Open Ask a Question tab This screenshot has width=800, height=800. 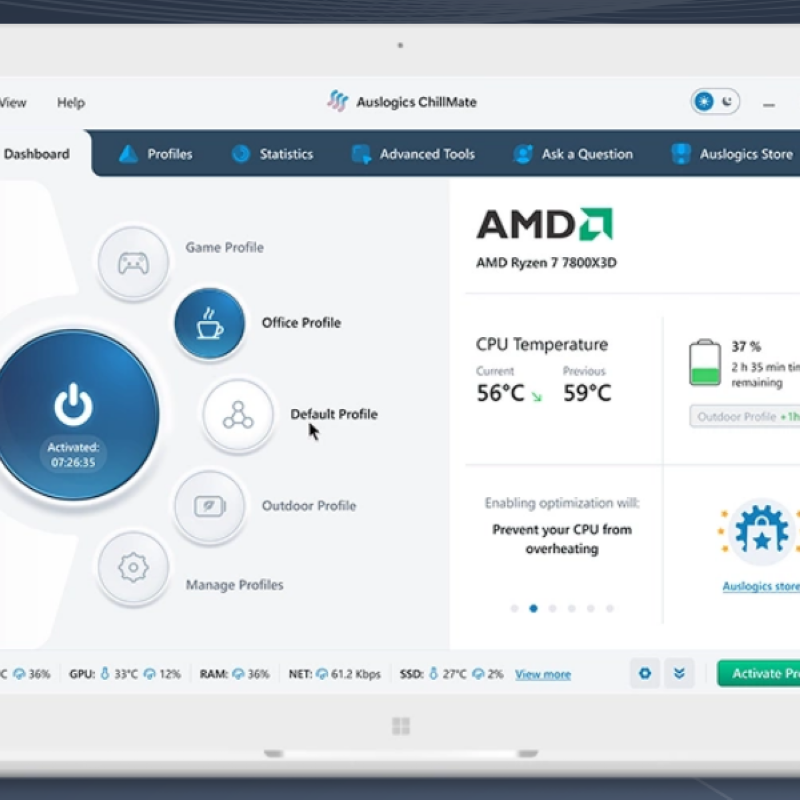[x=573, y=154]
